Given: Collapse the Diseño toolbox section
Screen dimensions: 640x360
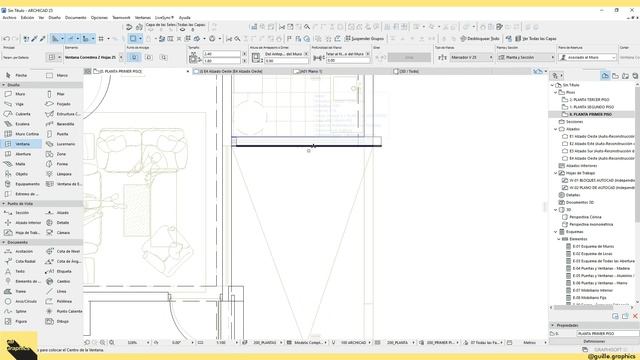Looking at the screenshot, I should tap(4, 85).
